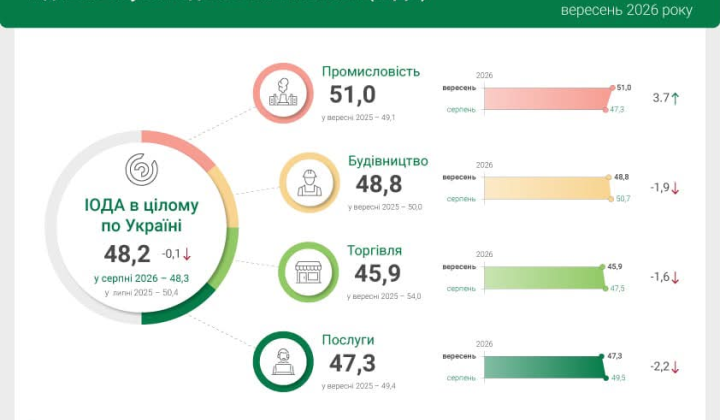The width and height of the screenshot is (720, 420).
Task: Click the 3.7 industry change value
Action: pos(661,98)
